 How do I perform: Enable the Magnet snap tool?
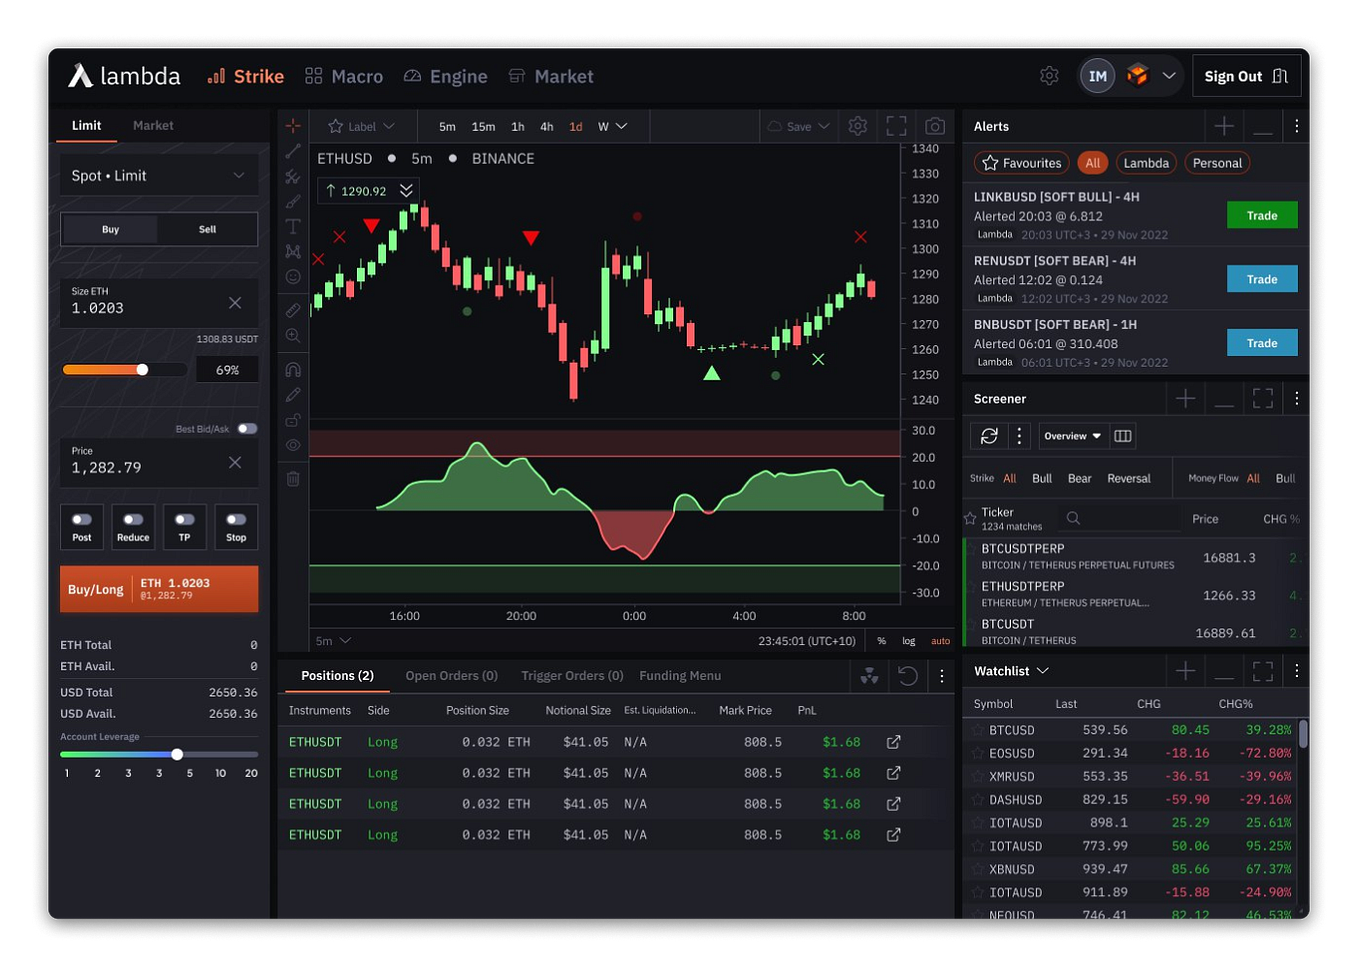(293, 368)
